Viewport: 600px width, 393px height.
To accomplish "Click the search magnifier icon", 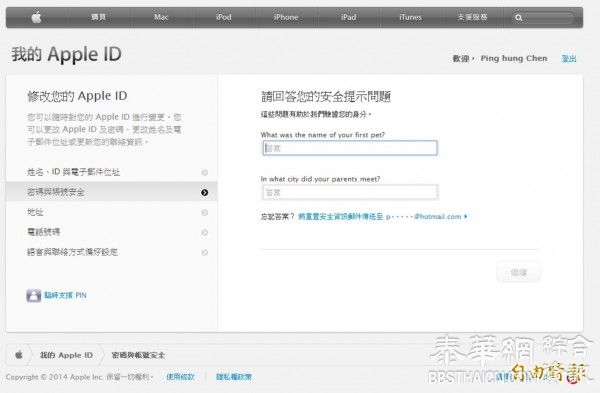I will (518, 18).
